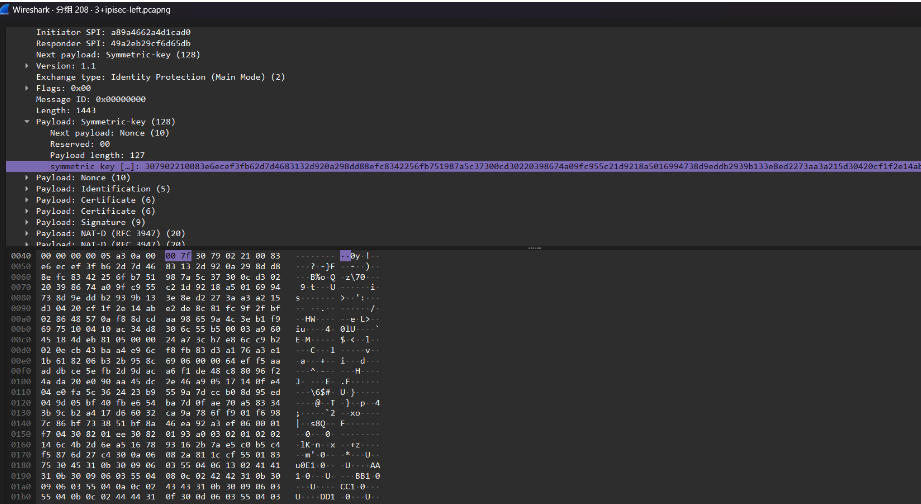Expand the Payload: Identification (5) node
Viewport: 921px width, 504px height.
pos(27,189)
